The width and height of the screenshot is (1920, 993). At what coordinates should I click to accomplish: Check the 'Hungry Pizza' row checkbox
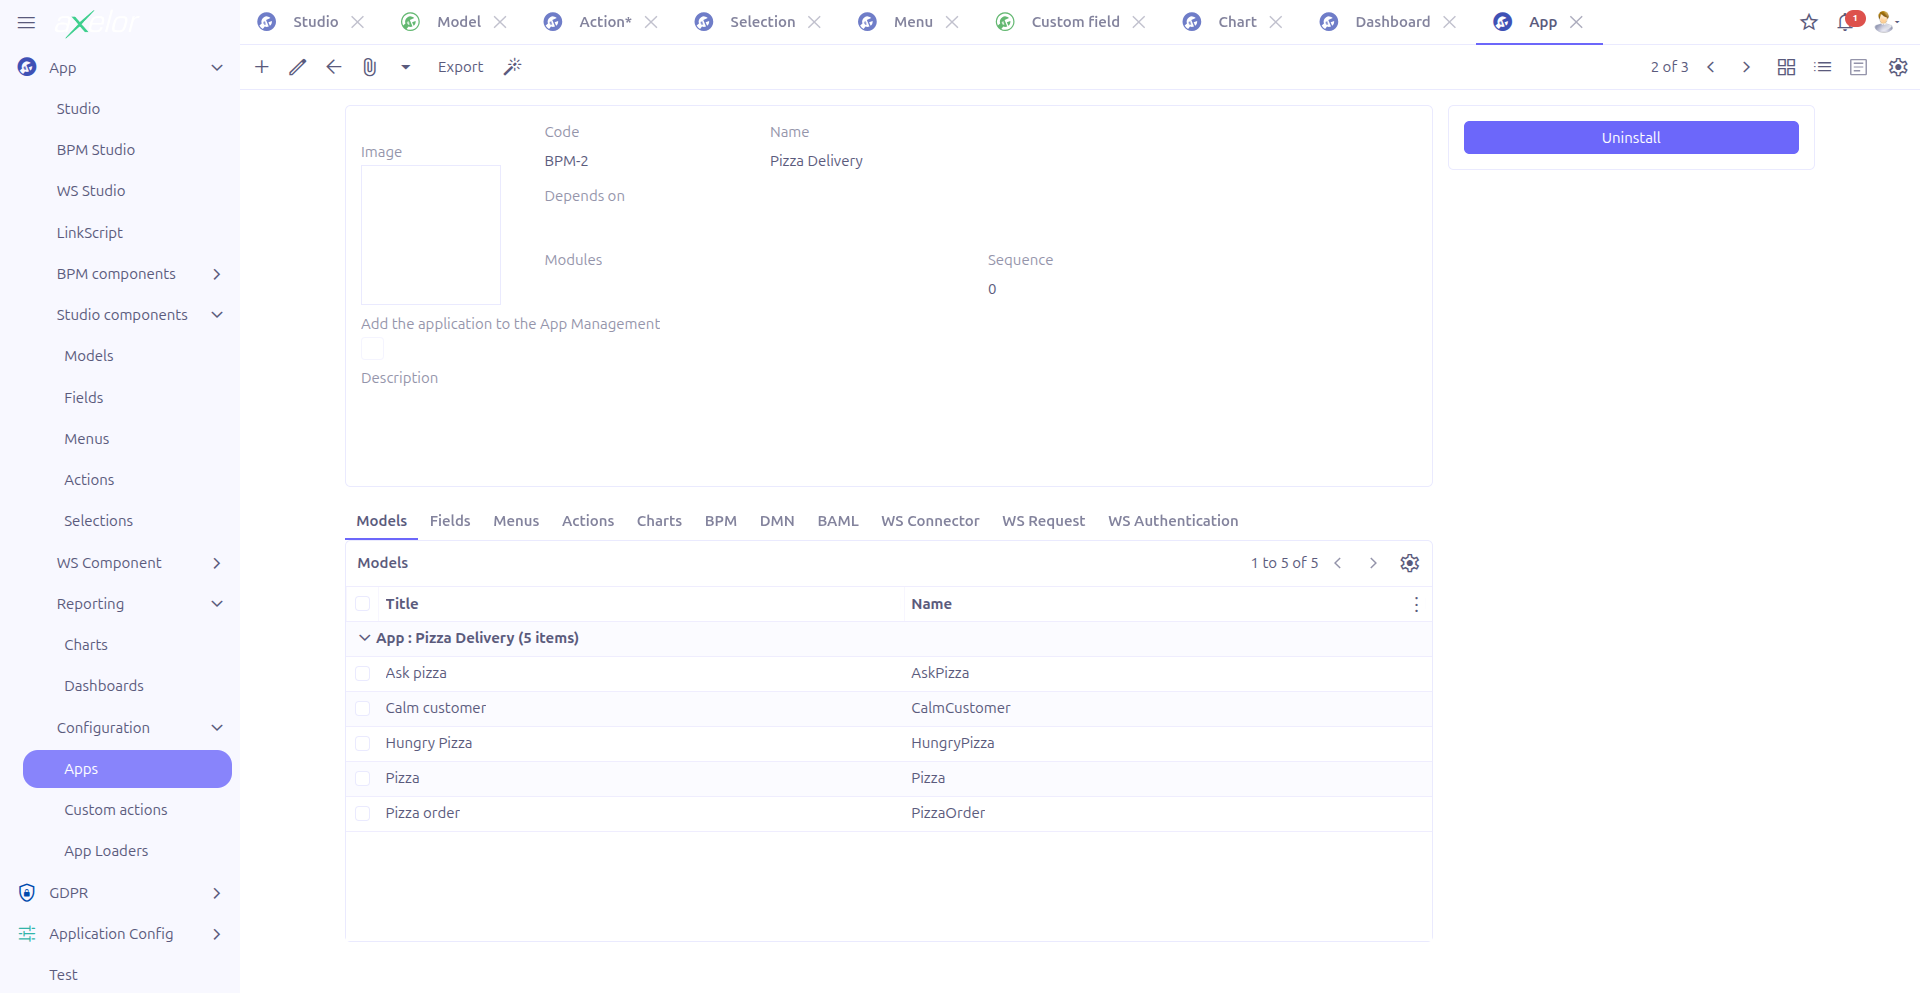click(x=363, y=743)
